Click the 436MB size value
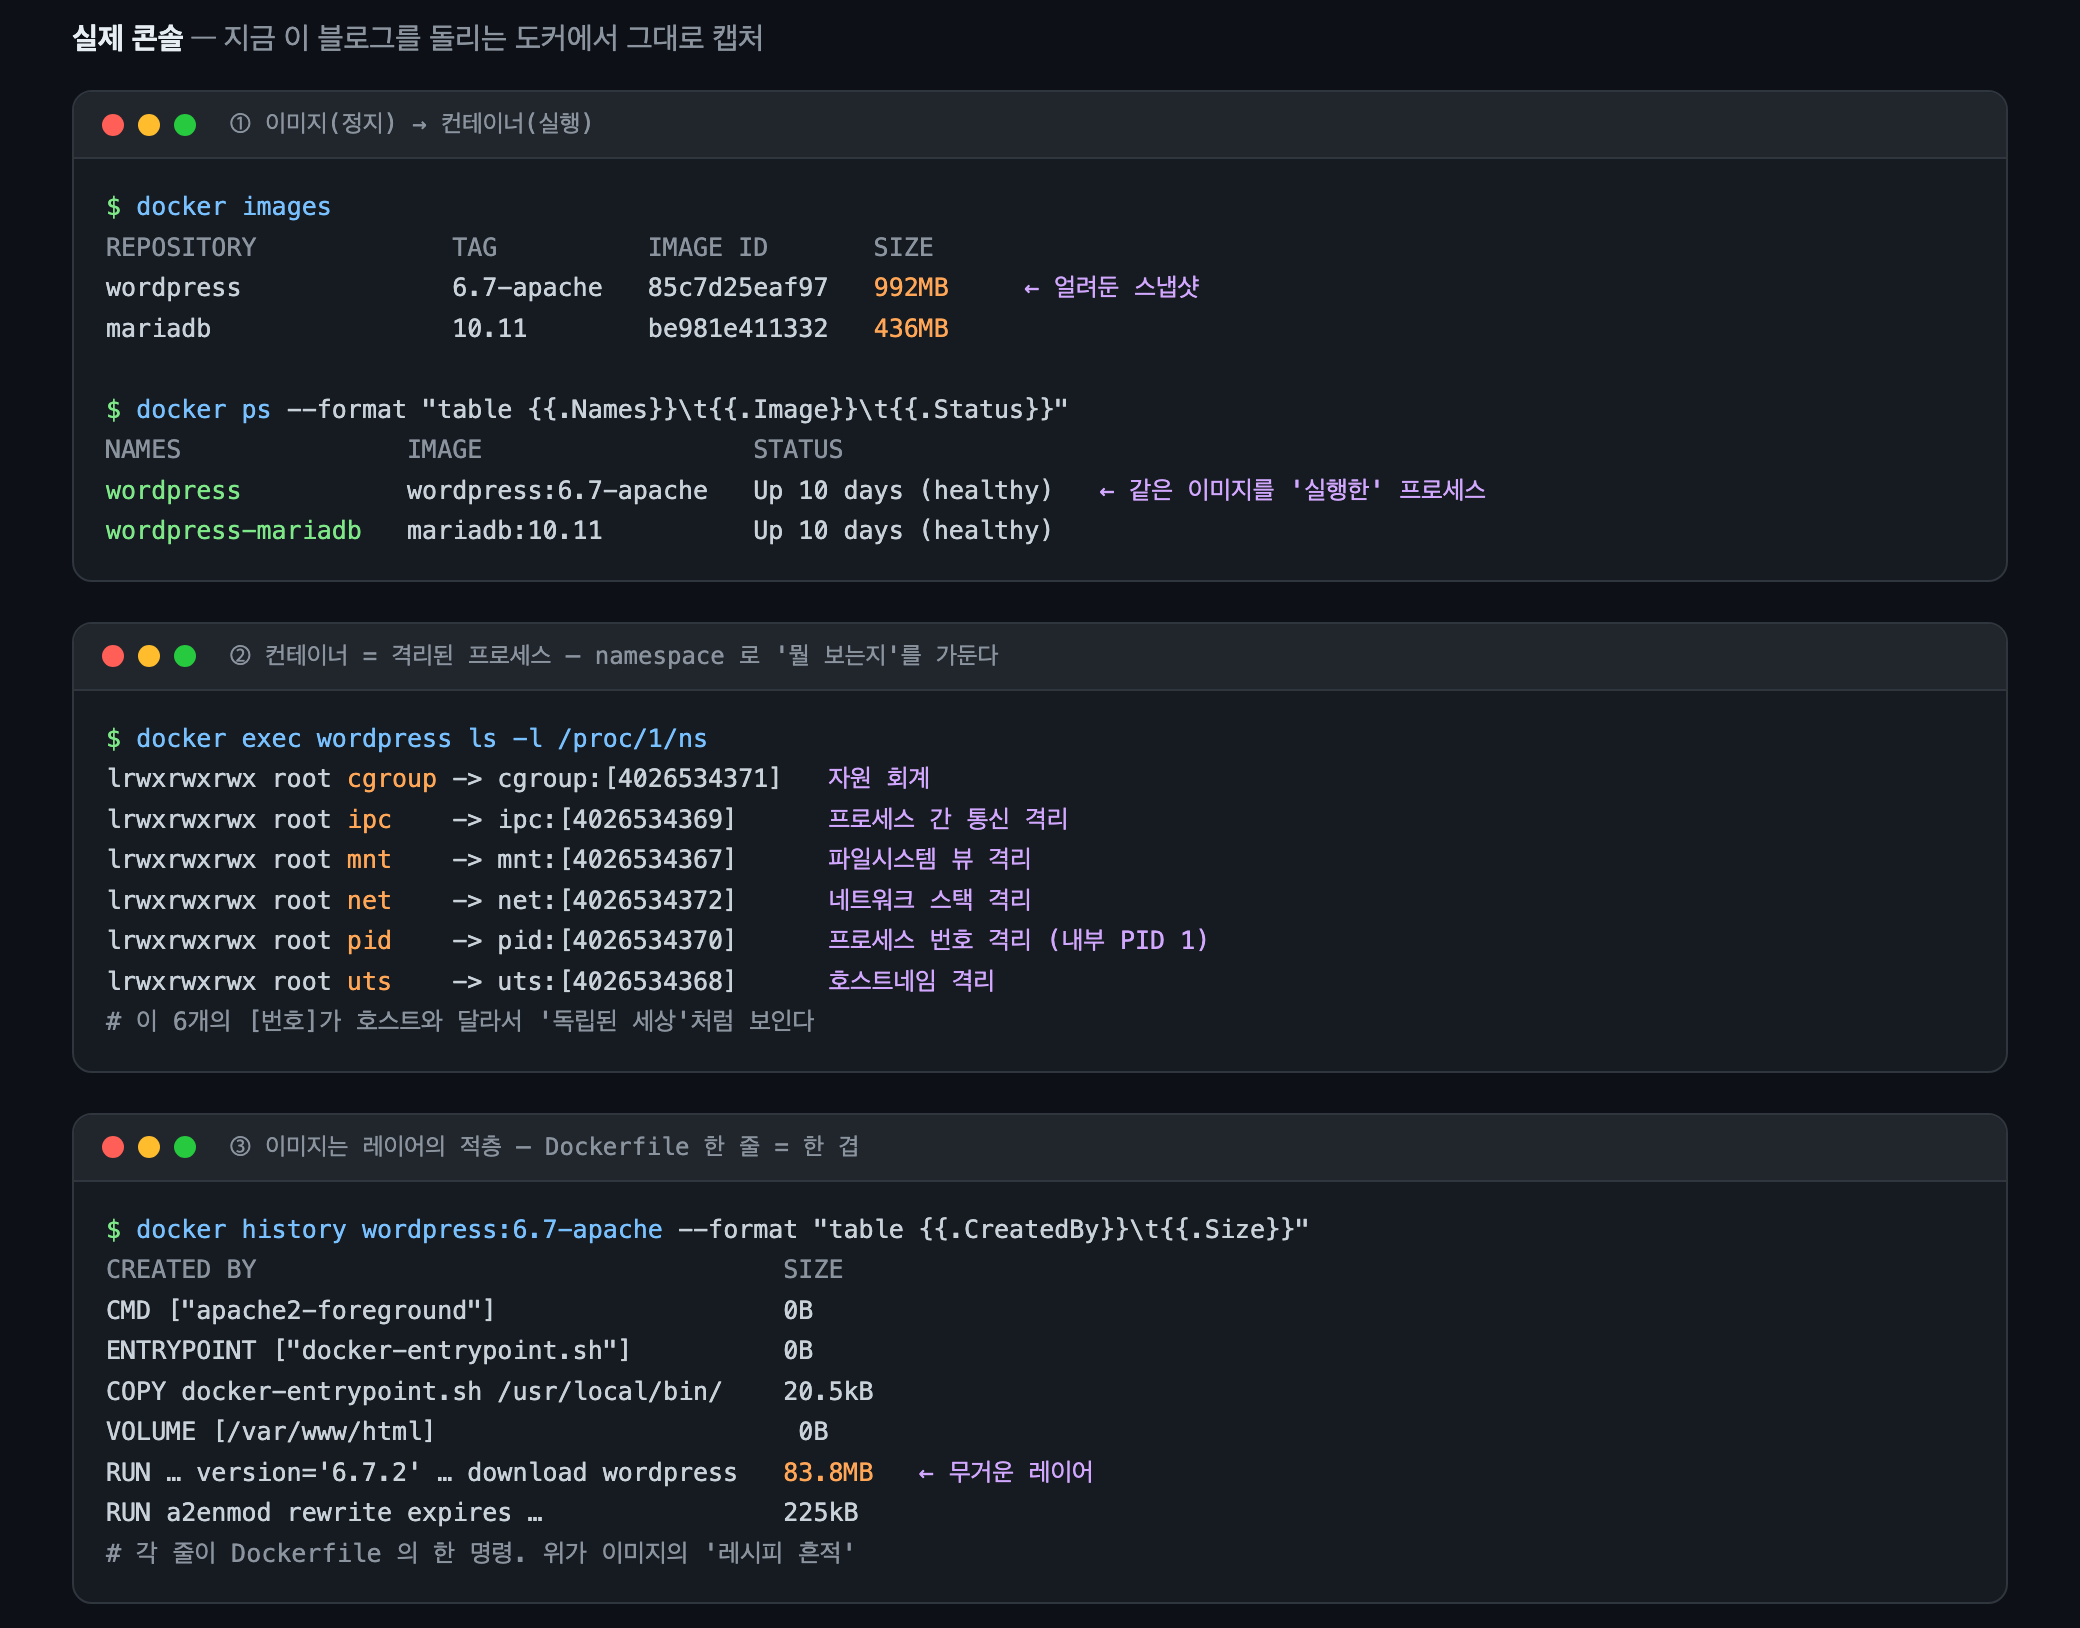 911,328
